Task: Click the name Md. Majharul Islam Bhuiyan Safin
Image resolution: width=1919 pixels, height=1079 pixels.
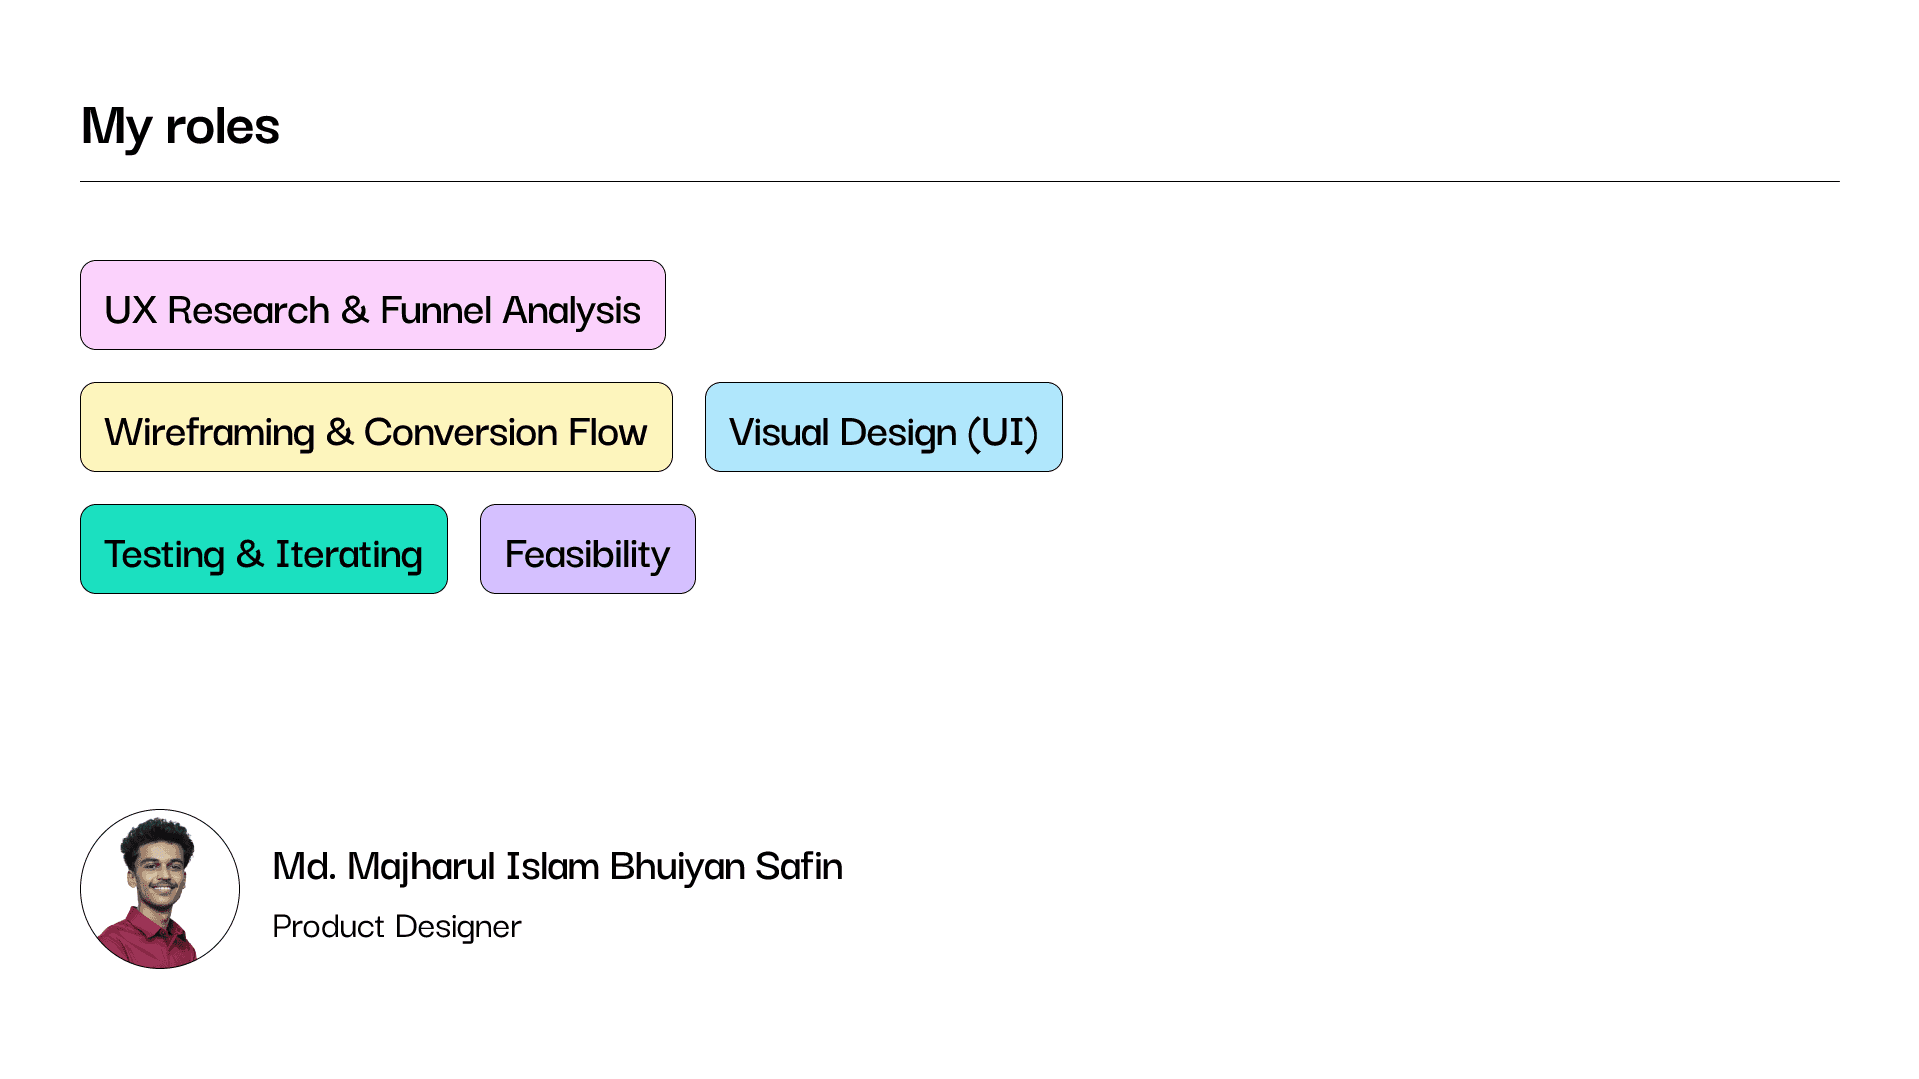Action: [557, 866]
